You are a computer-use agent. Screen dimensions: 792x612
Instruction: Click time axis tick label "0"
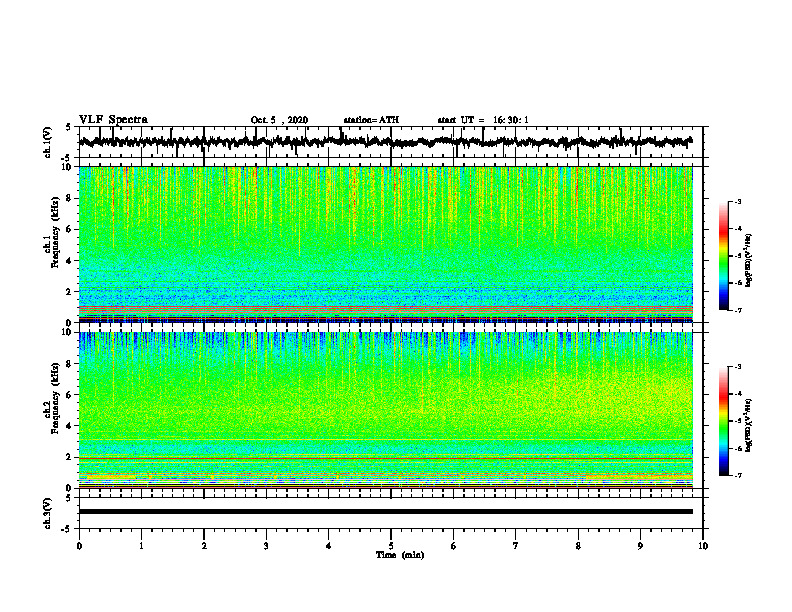[x=79, y=546]
